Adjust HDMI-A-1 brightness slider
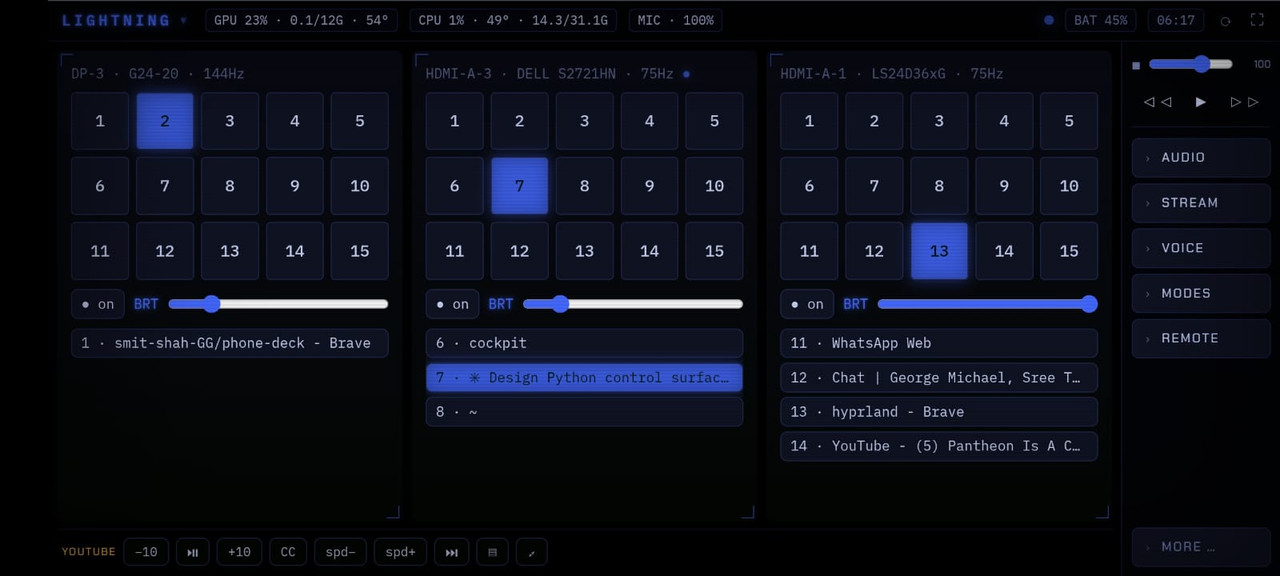This screenshot has height=576, width=1280. [x=988, y=304]
